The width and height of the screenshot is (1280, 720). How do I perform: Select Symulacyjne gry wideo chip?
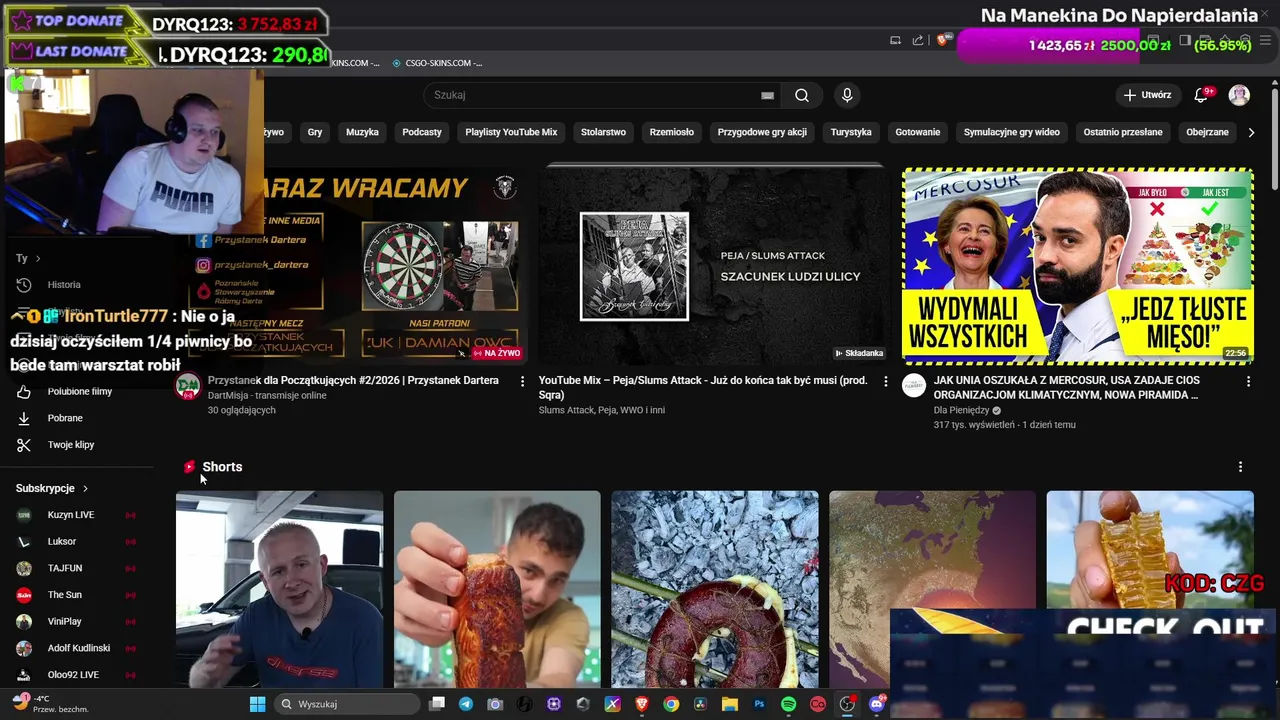tap(1012, 132)
